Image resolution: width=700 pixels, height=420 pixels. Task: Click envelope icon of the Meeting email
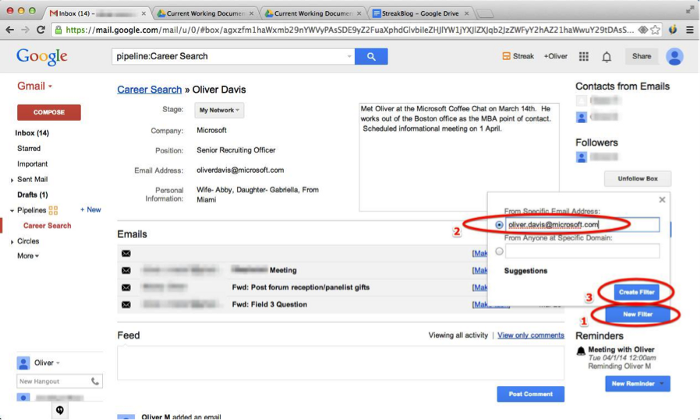click(126, 270)
